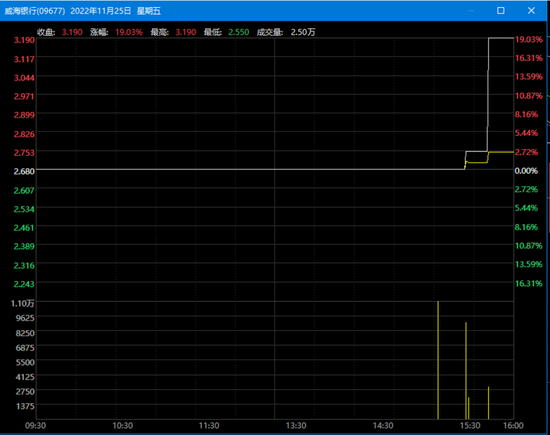This screenshot has height=435, width=550.
Task: Click the 16:00 time axis label
Action: (513, 426)
